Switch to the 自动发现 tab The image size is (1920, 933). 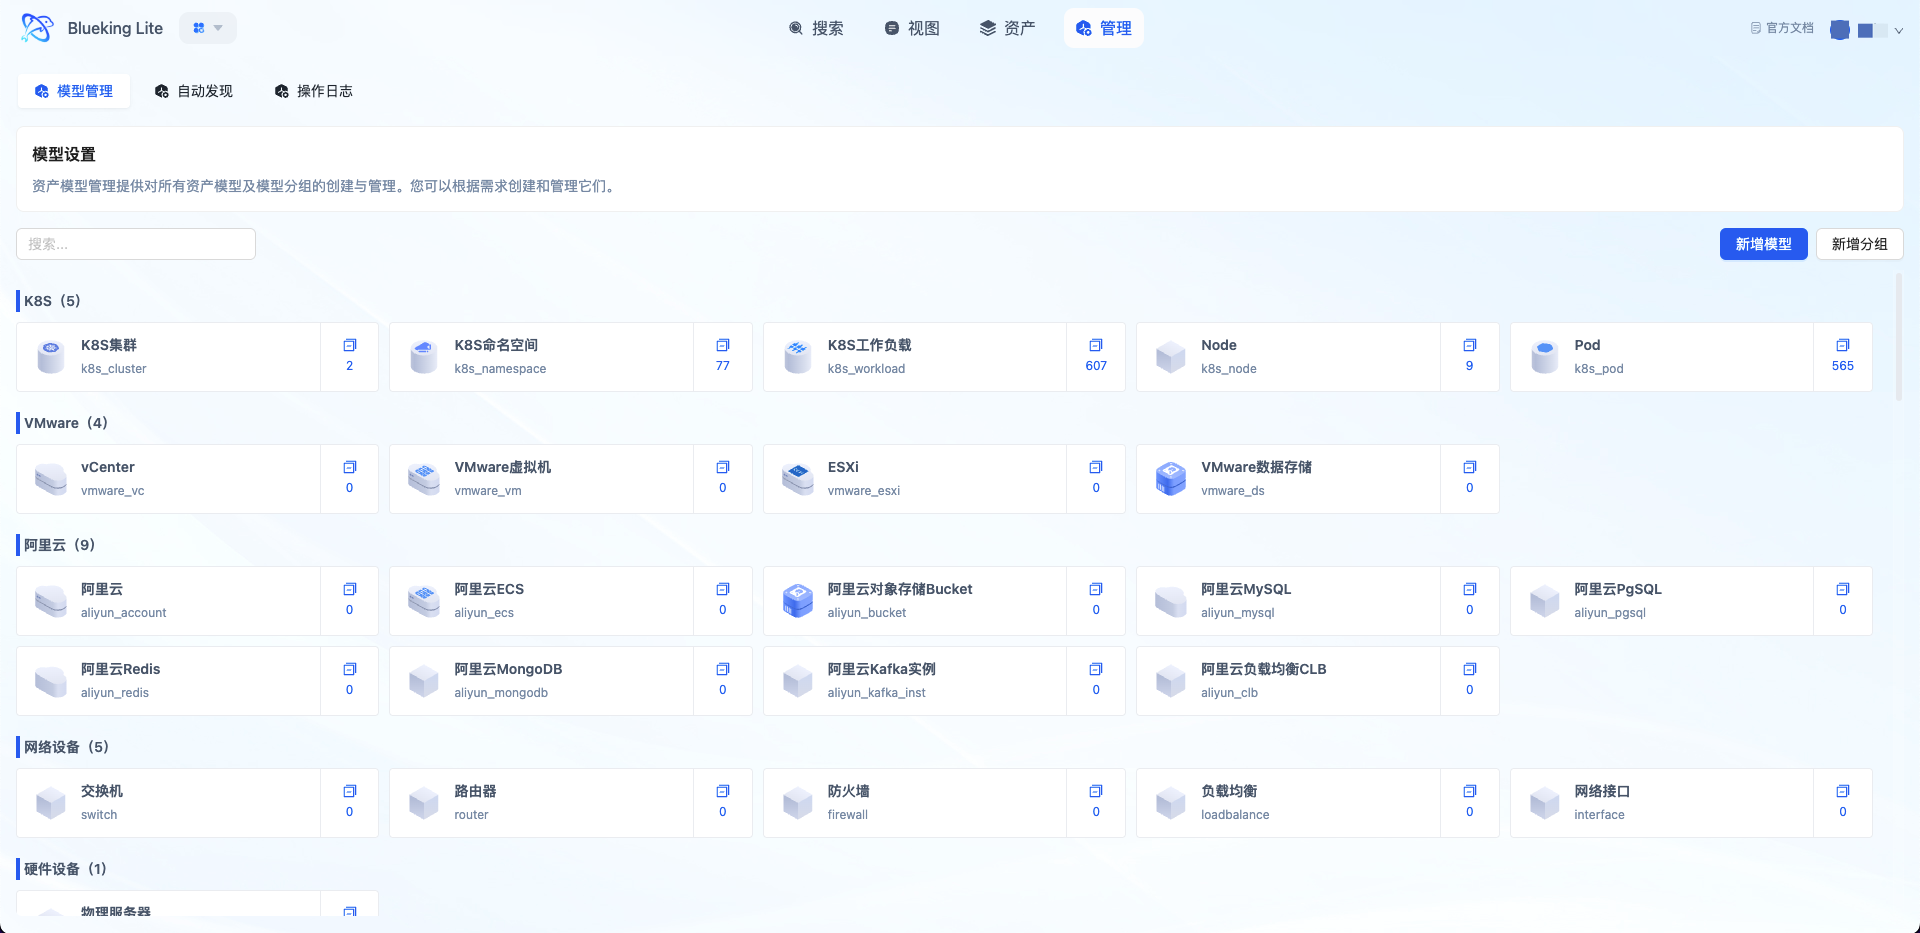coord(194,91)
